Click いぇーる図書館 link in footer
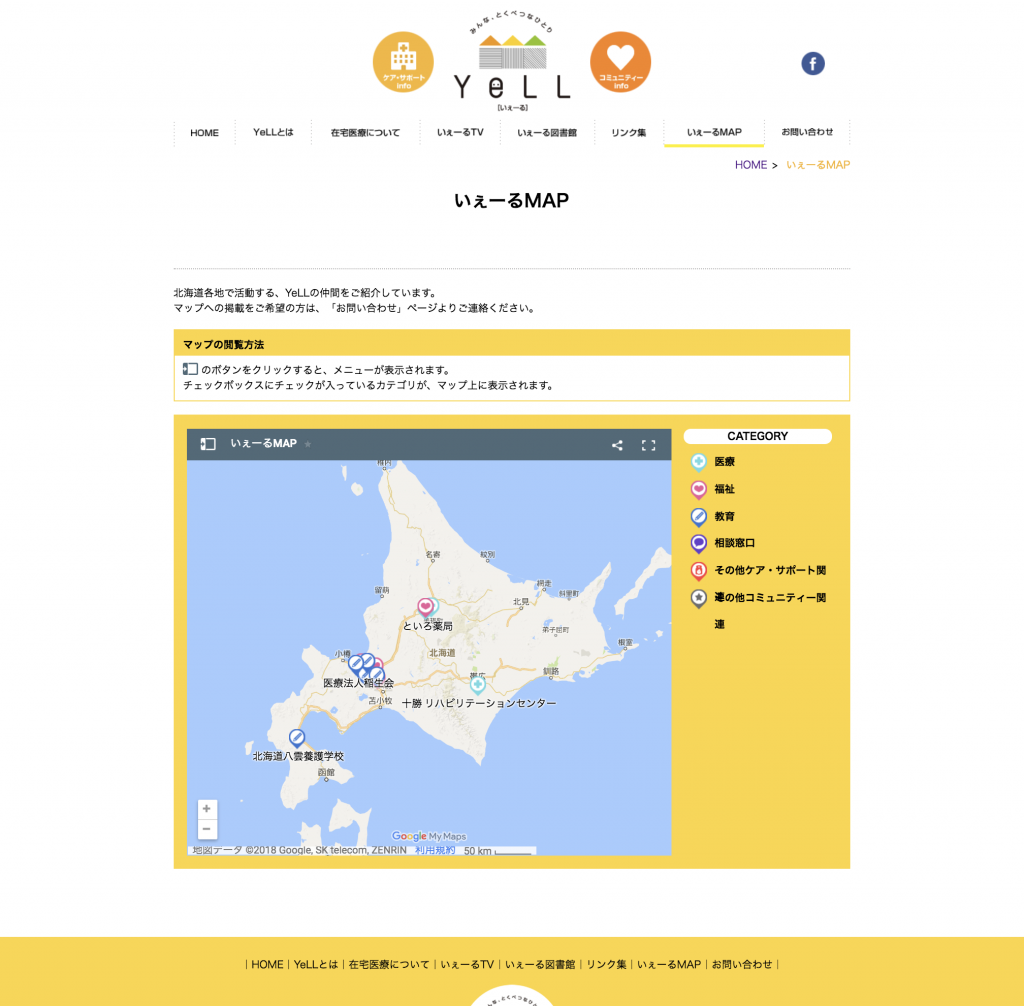This screenshot has width=1024, height=1006. pyautogui.click(x=540, y=964)
